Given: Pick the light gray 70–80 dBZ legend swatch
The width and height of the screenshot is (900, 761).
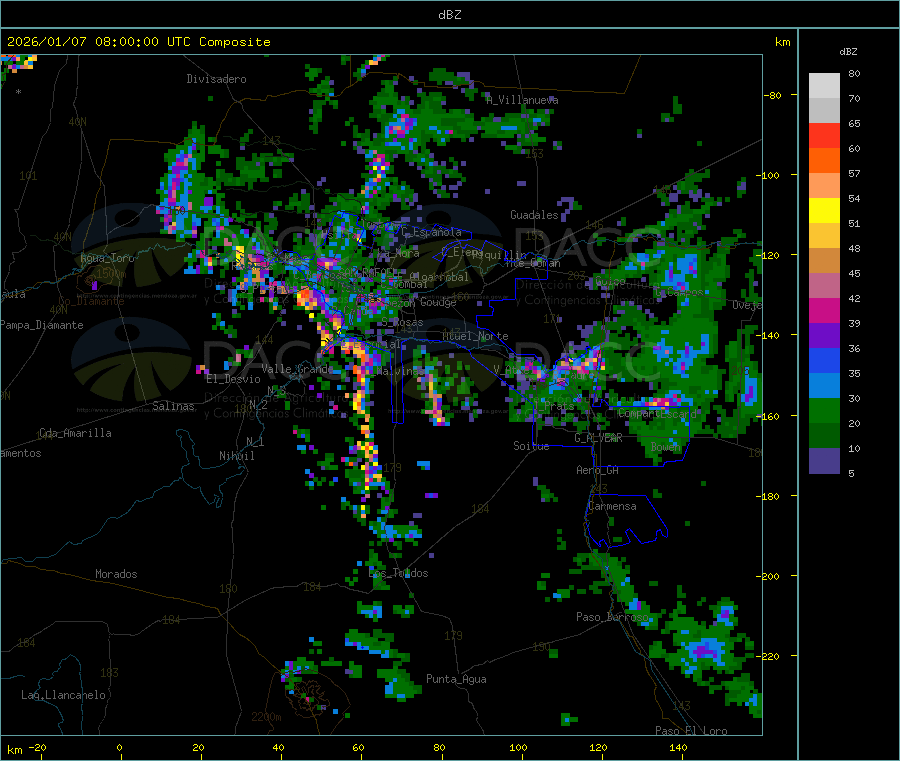Looking at the screenshot, I should click(x=824, y=86).
